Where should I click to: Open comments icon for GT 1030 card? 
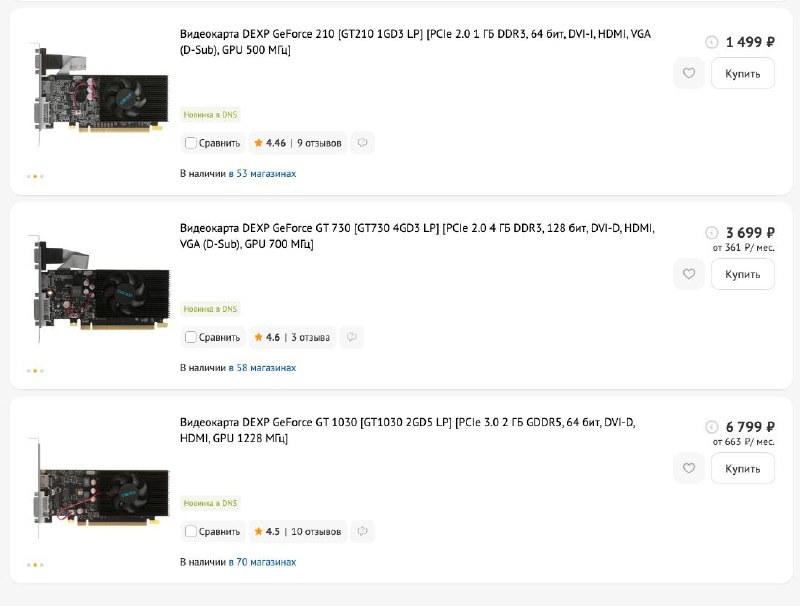[x=362, y=532]
